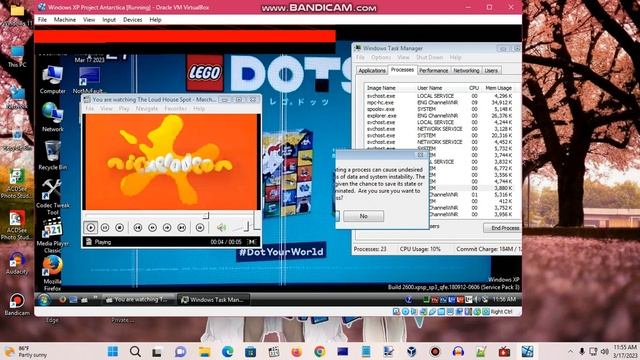Click the 'You are watching T...' taskbar button

pos(137,300)
